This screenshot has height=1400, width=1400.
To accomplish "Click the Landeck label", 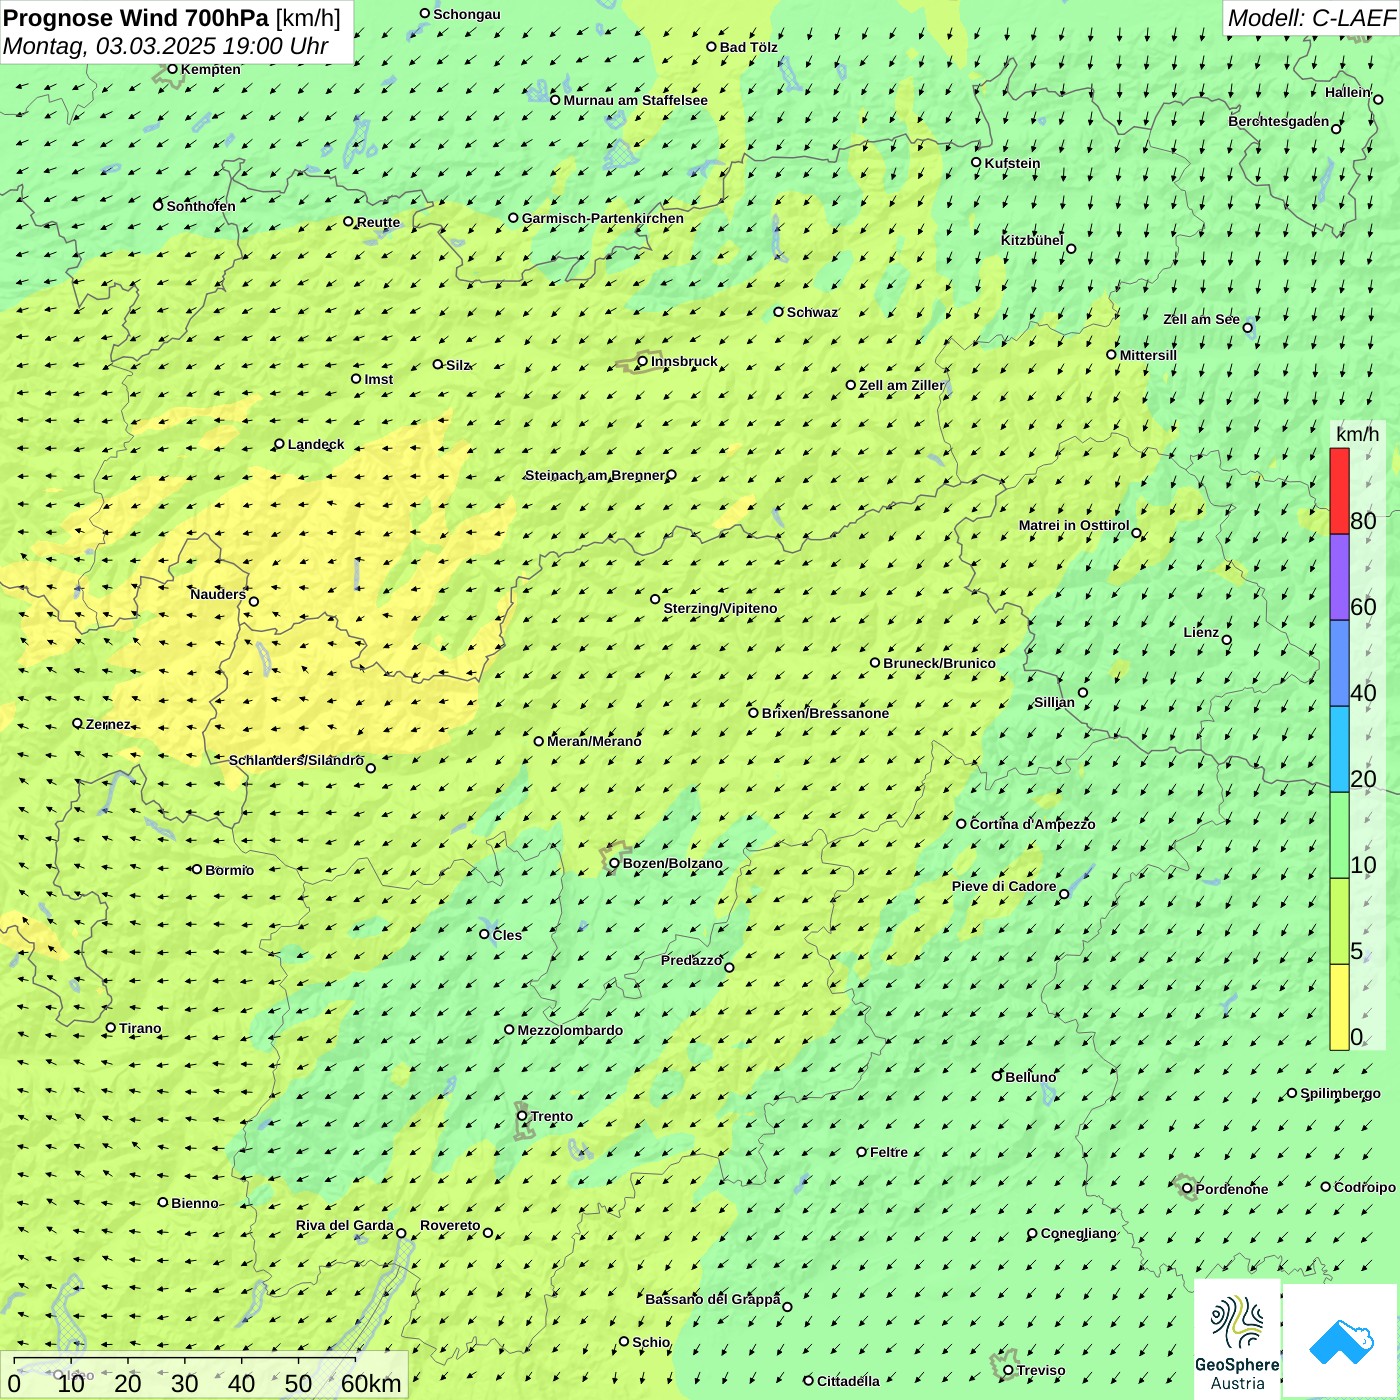I will [315, 444].
